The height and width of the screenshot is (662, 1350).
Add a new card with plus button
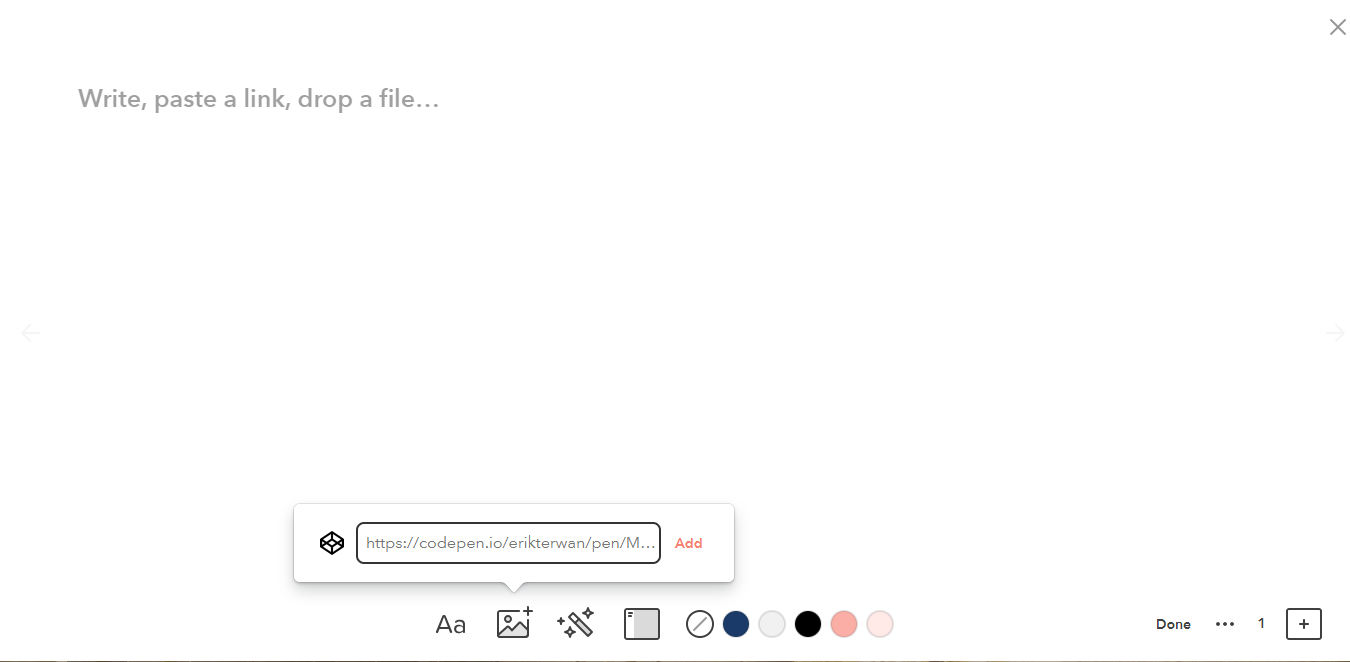(1304, 623)
